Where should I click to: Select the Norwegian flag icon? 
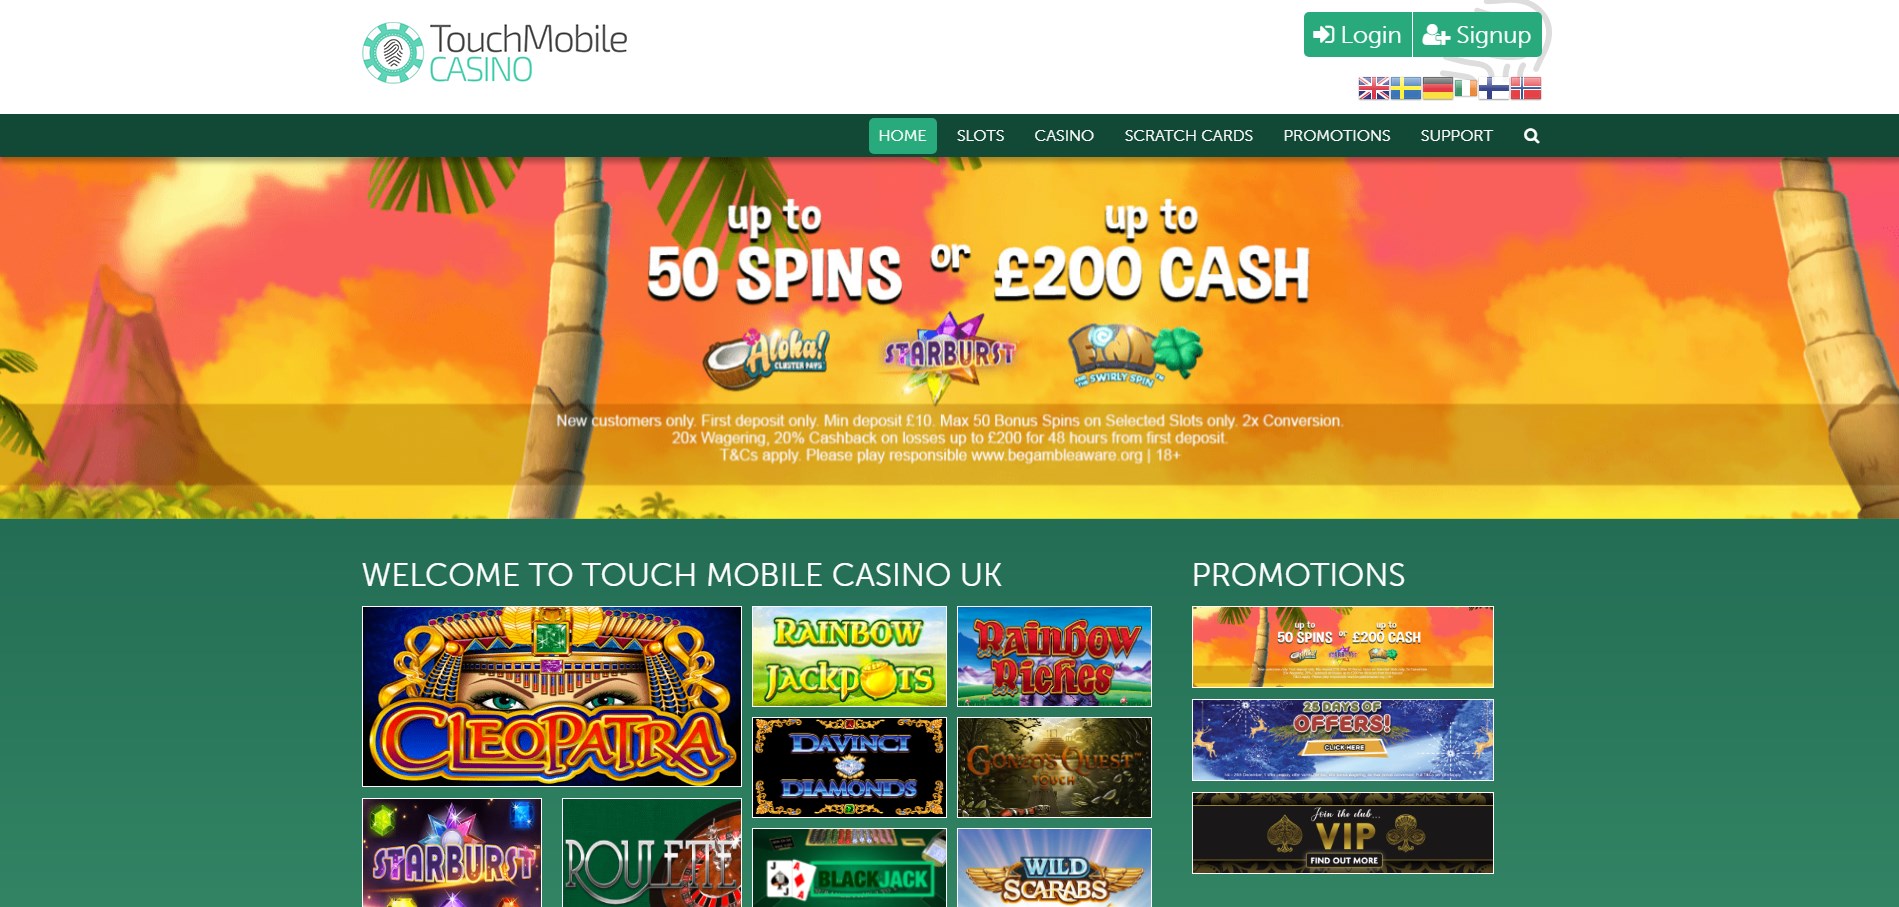pos(1526,89)
